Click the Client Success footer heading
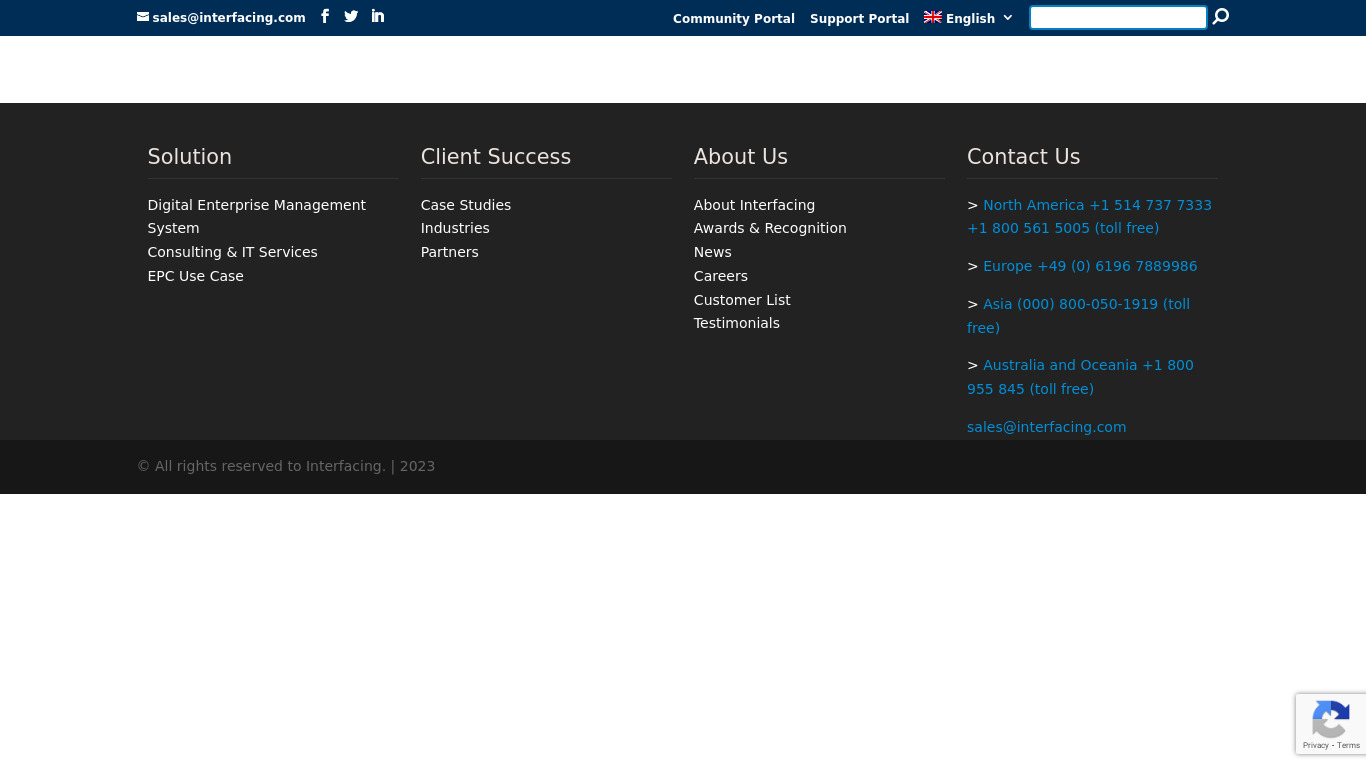The width and height of the screenshot is (1366, 768). (x=496, y=157)
